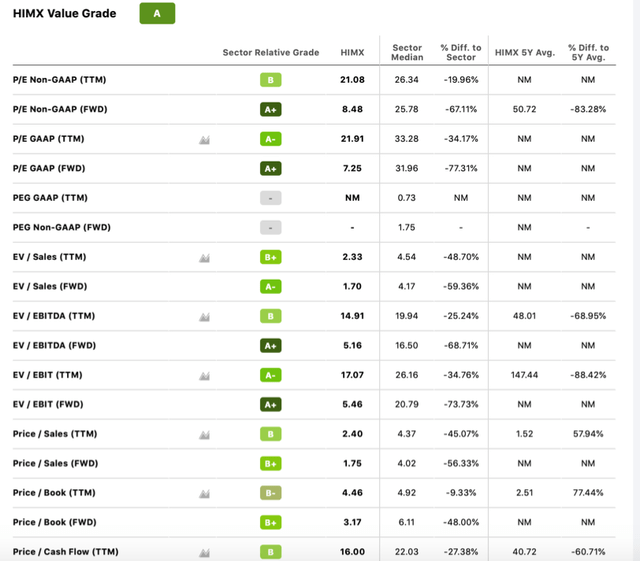Select the EV / Sales (TTM) row label
Image resolution: width=640 pixels, height=561 pixels.
[49, 257]
